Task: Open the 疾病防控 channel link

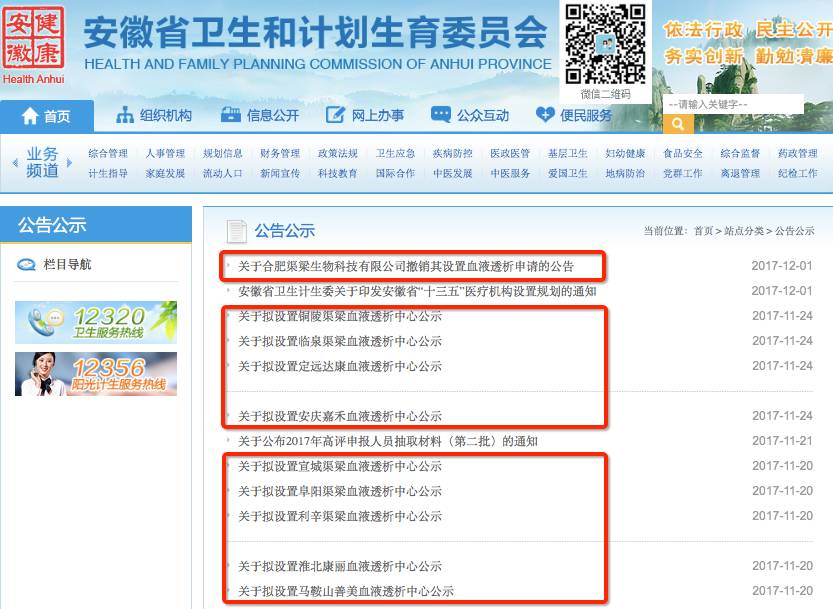Action: (x=453, y=154)
